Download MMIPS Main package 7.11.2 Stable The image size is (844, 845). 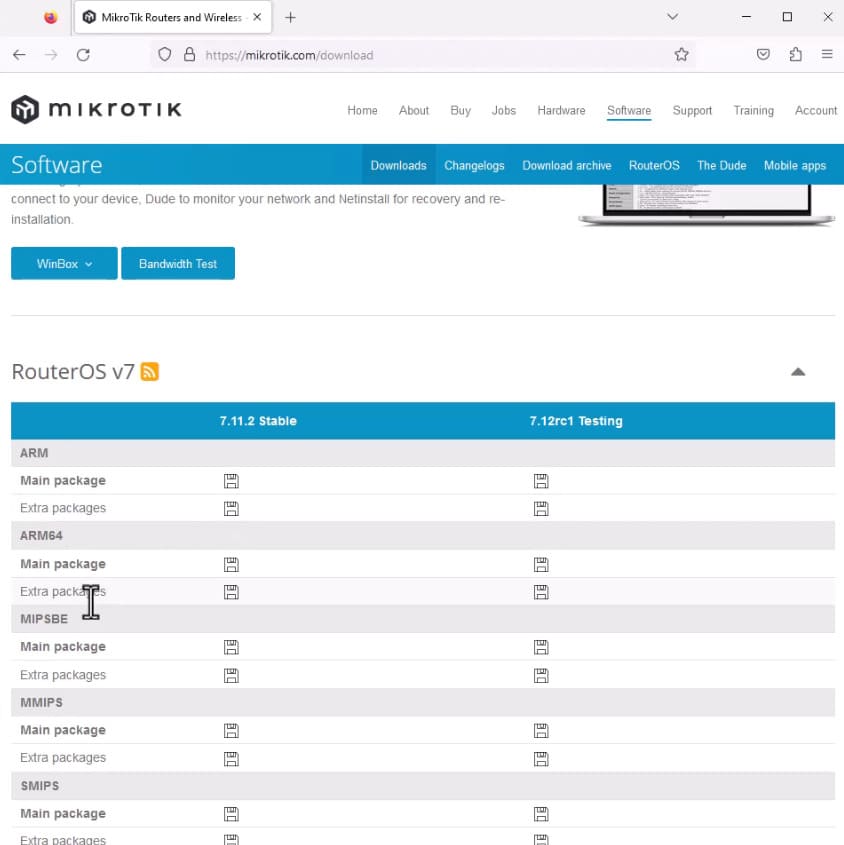(x=231, y=730)
